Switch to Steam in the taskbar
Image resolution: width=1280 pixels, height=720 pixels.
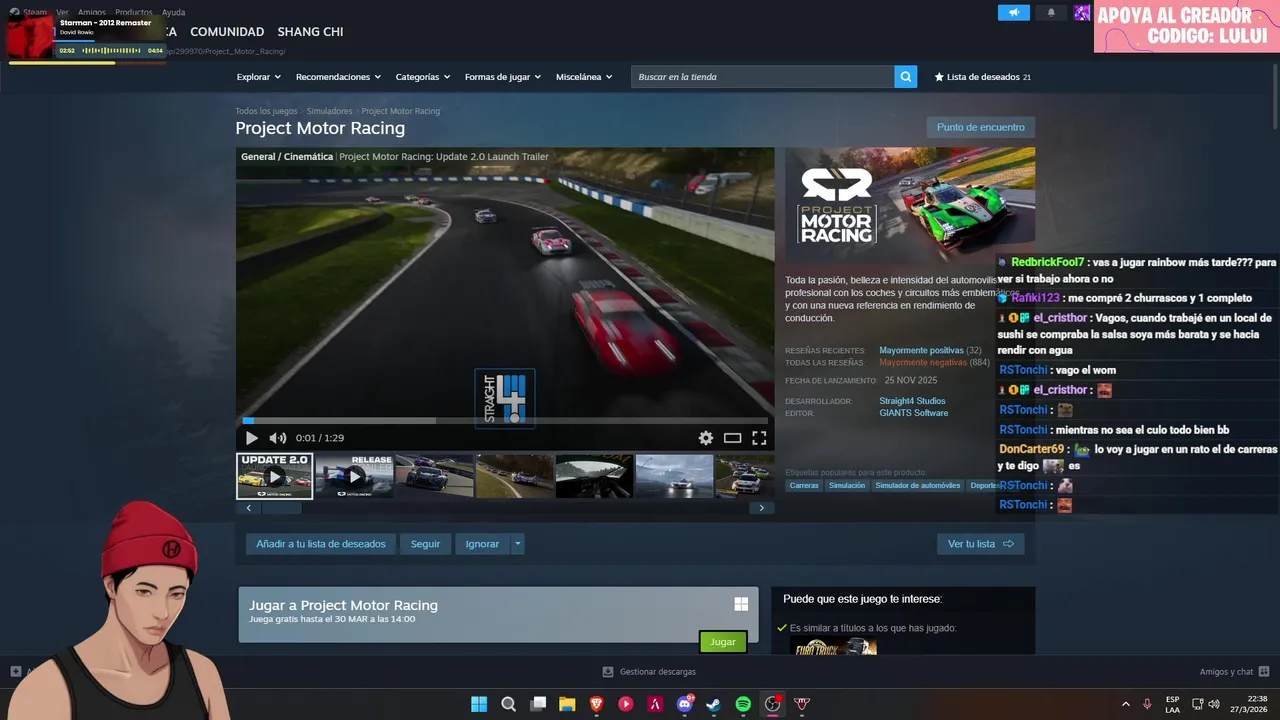click(x=714, y=704)
